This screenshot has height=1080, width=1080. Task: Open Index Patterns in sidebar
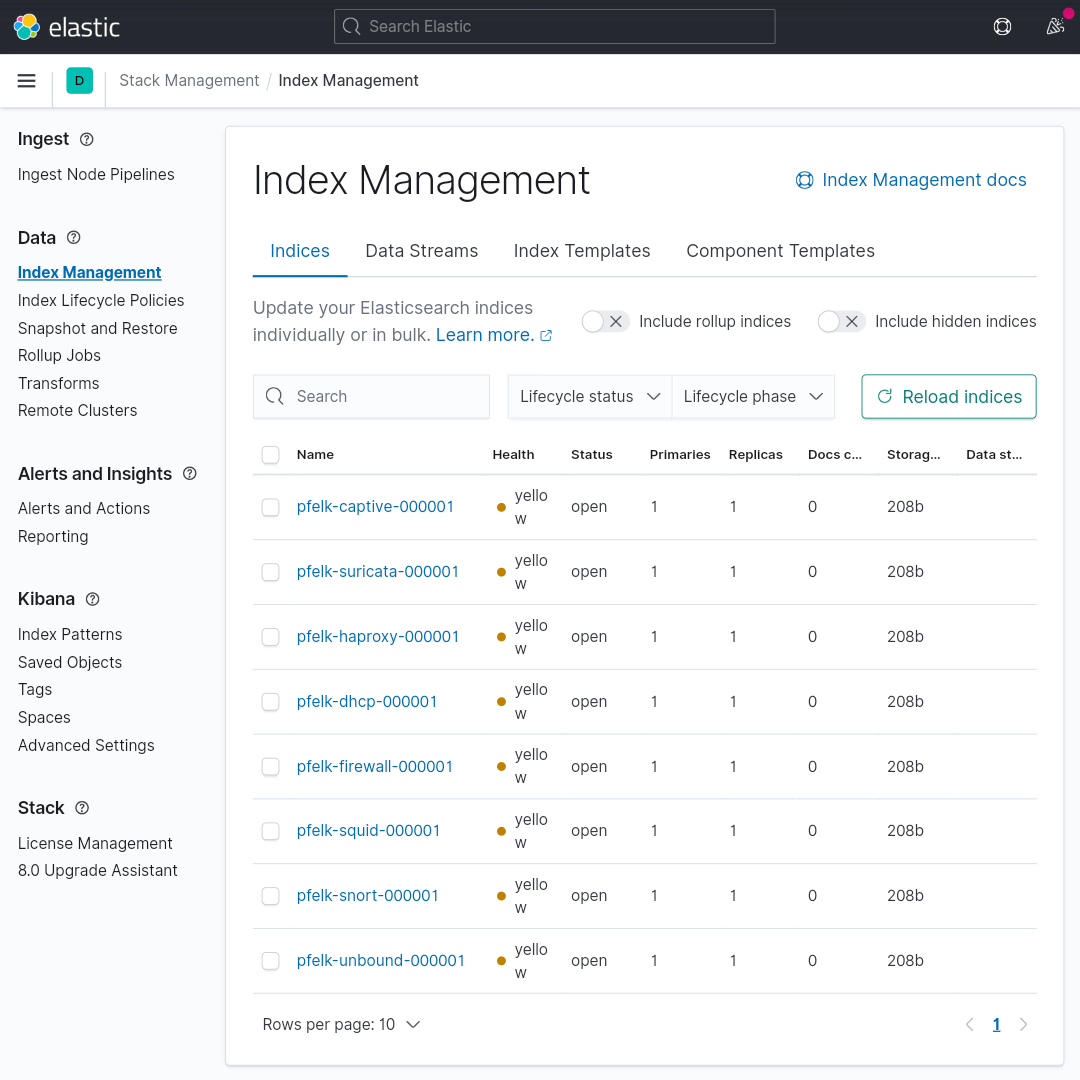[x=70, y=634]
